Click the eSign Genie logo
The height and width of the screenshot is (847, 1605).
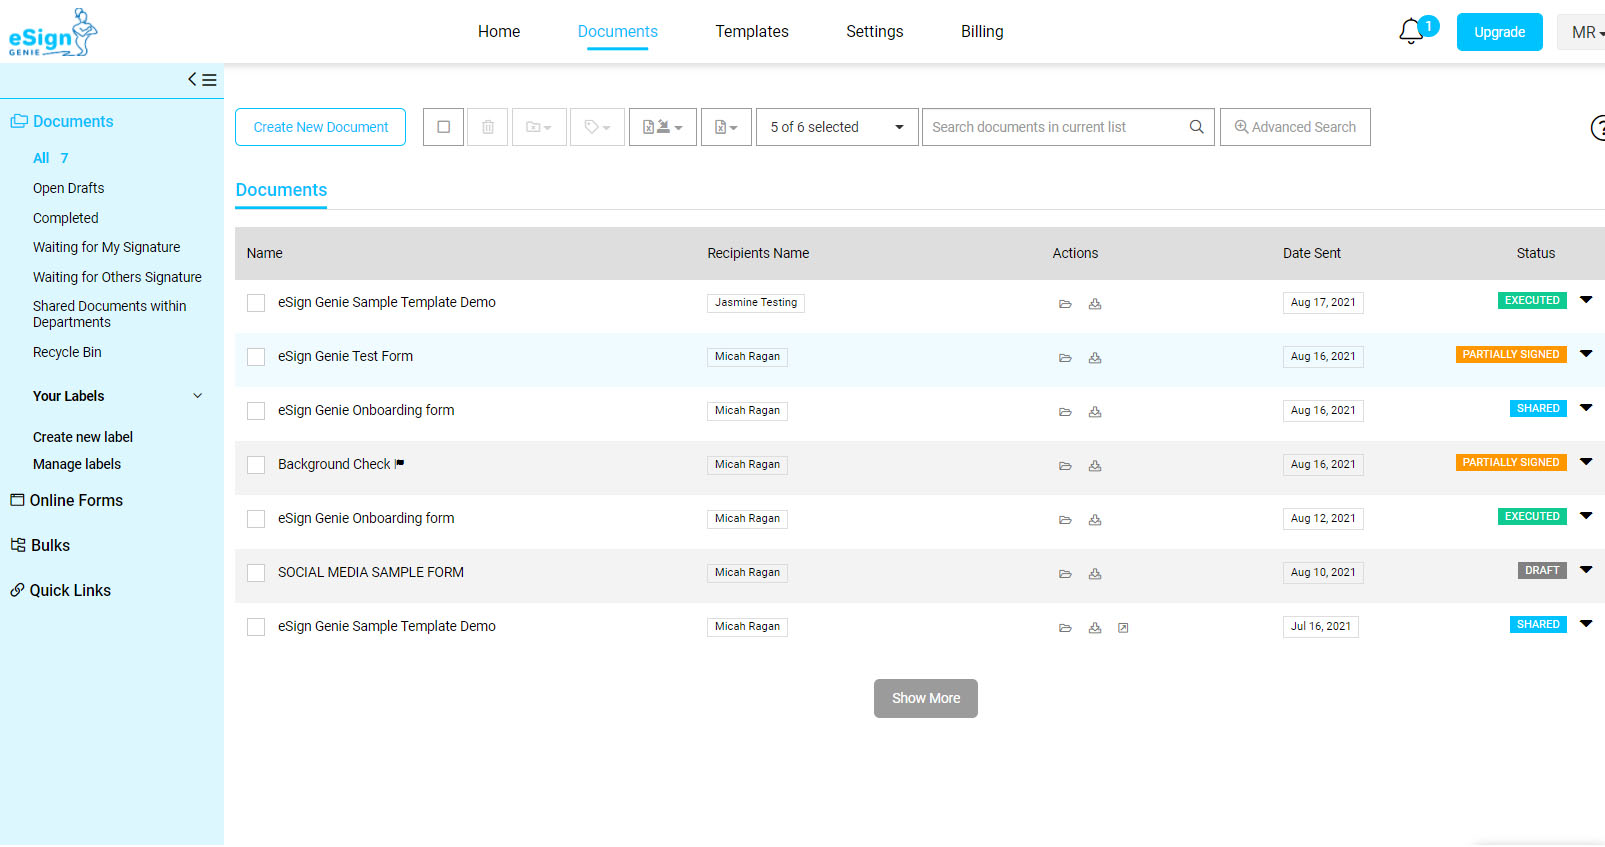pyautogui.click(x=53, y=32)
